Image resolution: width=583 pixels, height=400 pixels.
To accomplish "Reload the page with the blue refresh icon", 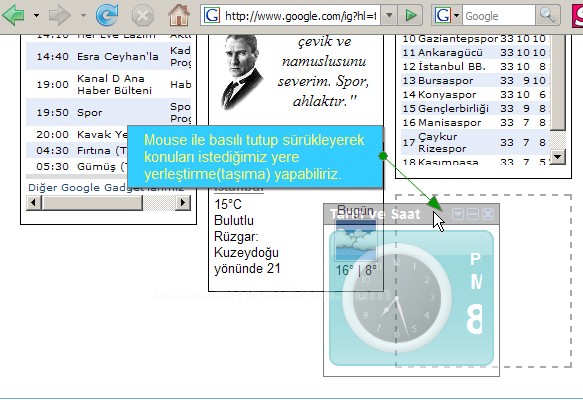I will [x=107, y=15].
